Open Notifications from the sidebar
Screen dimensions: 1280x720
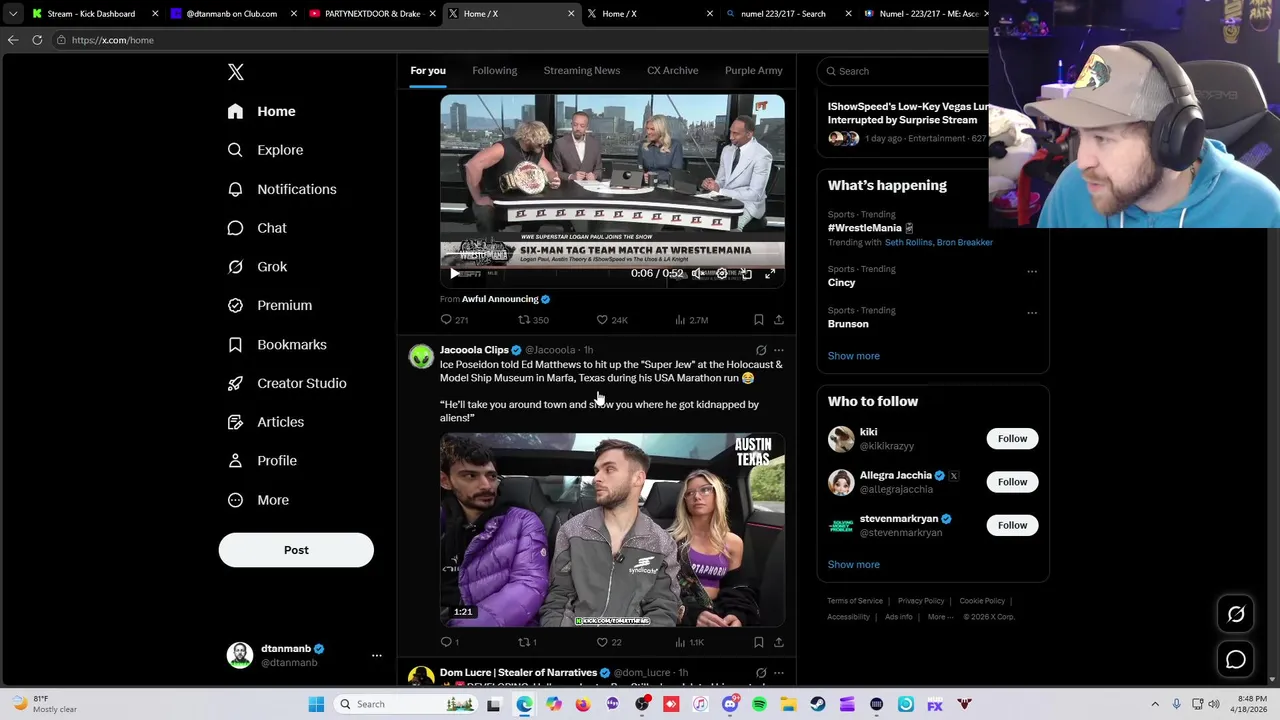(281, 189)
